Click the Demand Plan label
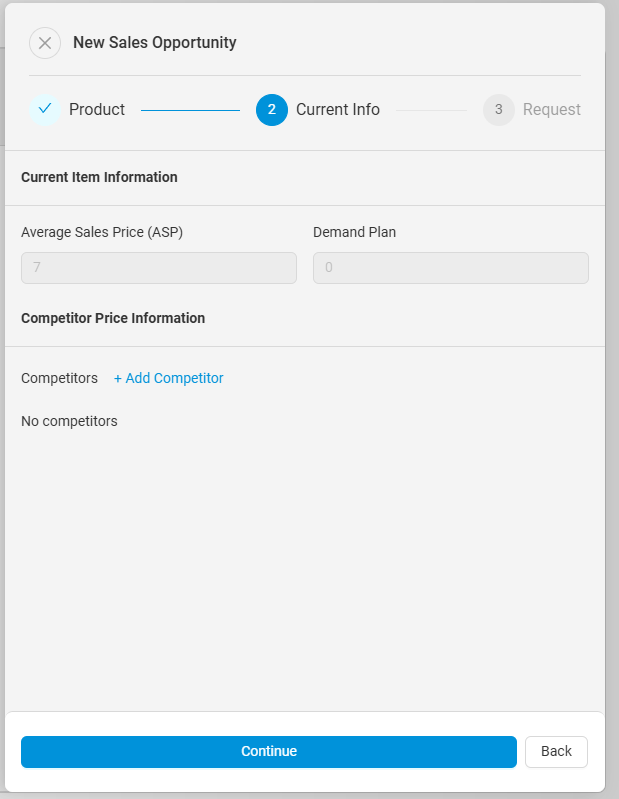619x799 pixels. point(354,232)
